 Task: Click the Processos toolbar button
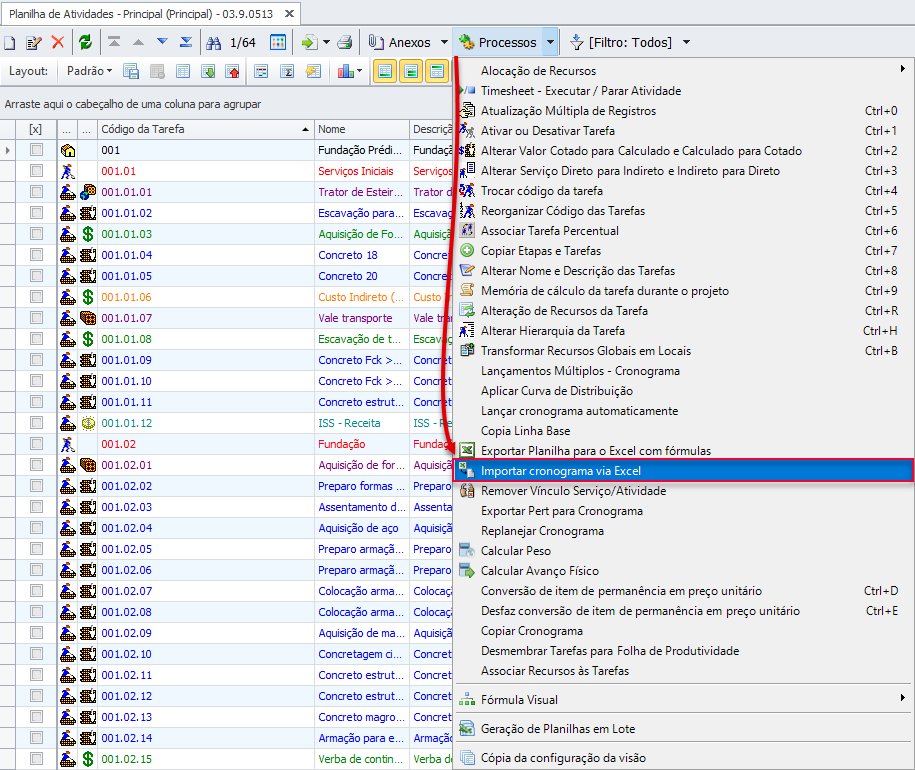point(498,42)
